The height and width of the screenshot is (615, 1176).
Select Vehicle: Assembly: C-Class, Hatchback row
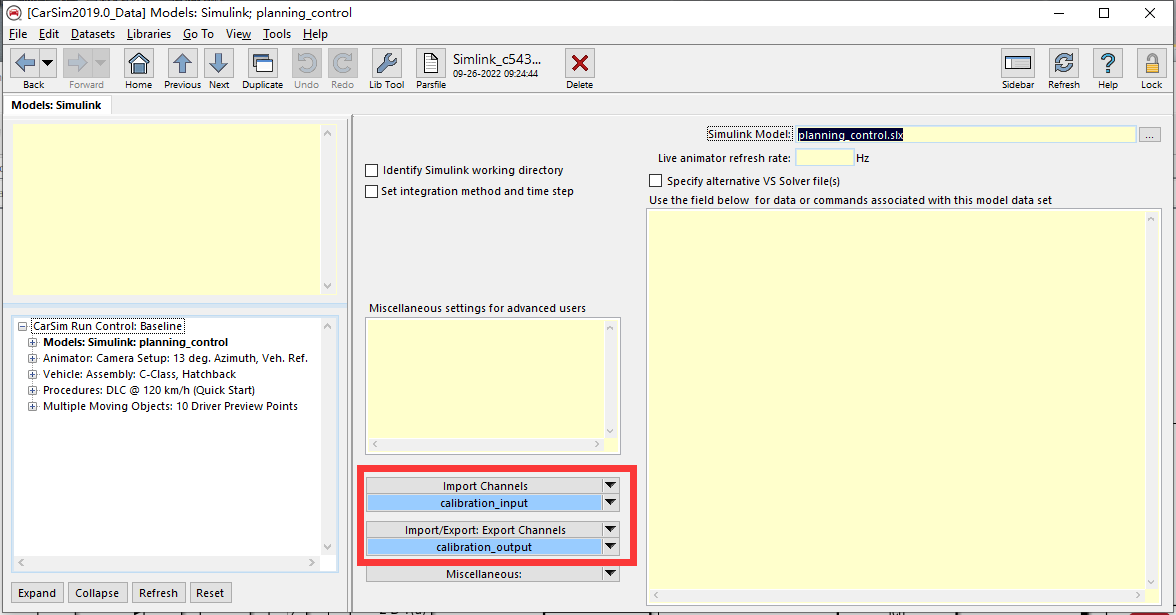tap(140, 374)
